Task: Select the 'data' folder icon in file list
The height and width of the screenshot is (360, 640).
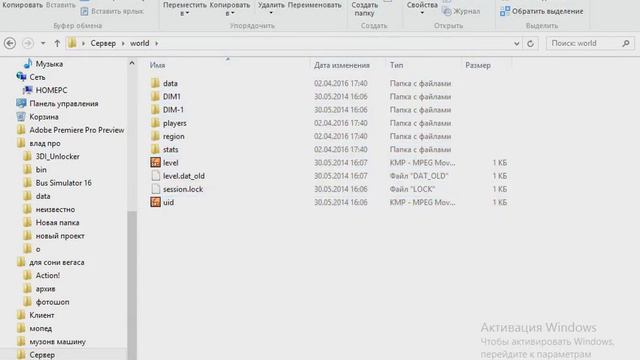Action: (155, 83)
